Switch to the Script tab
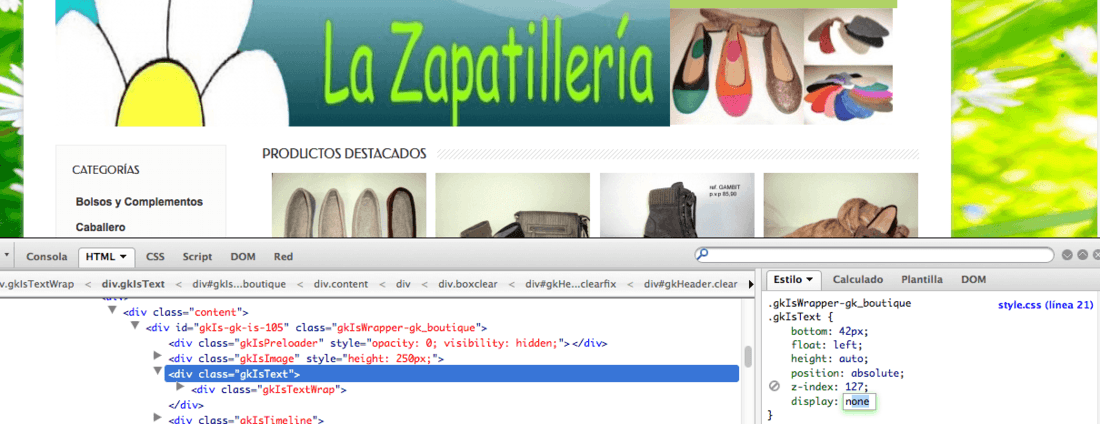The width and height of the screenshot is (1100, 424). click(x=198, y=257)
